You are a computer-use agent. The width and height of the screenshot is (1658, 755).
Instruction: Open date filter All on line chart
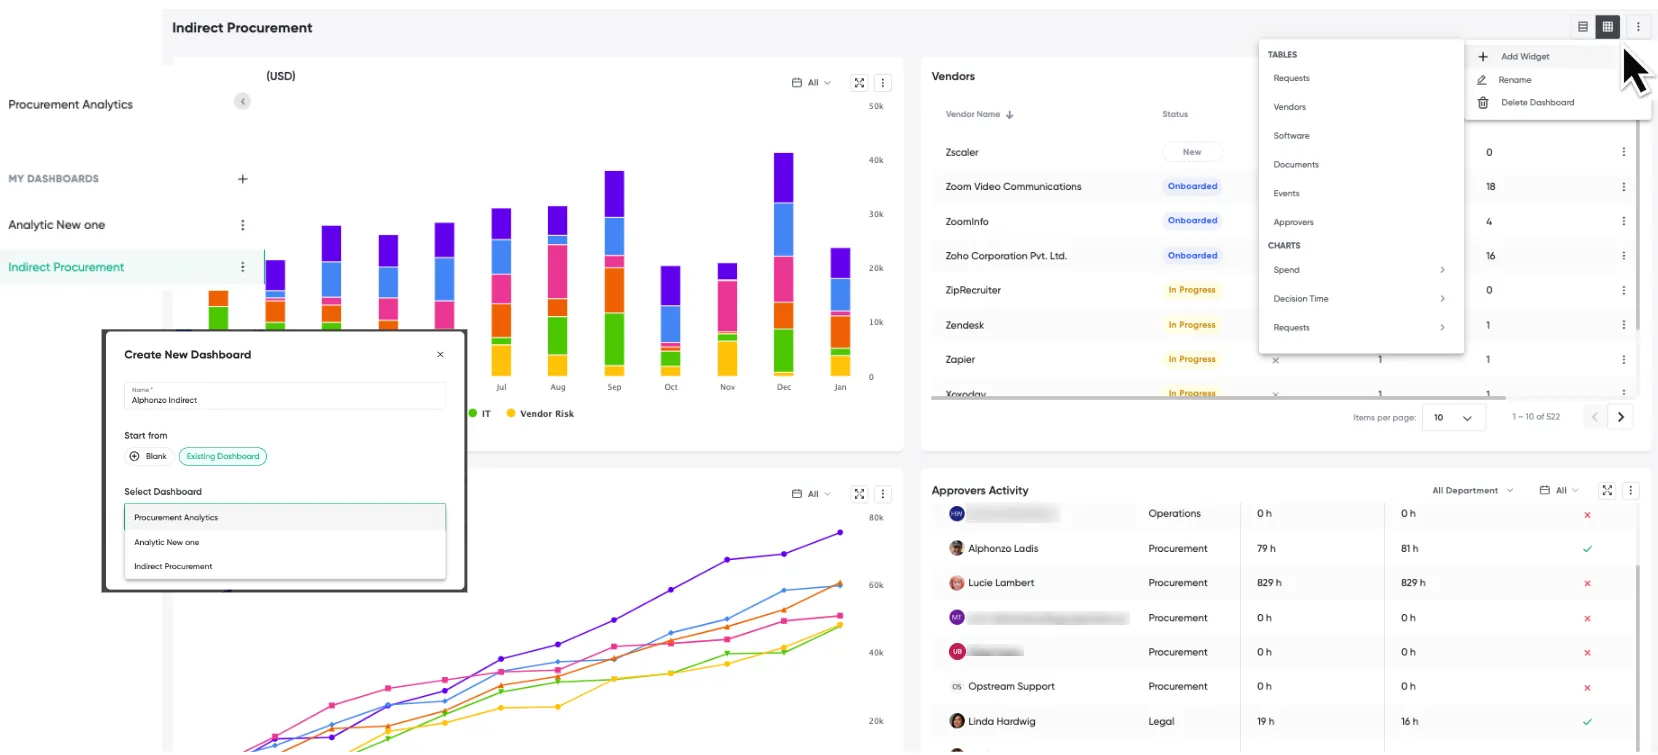point(811,494)
